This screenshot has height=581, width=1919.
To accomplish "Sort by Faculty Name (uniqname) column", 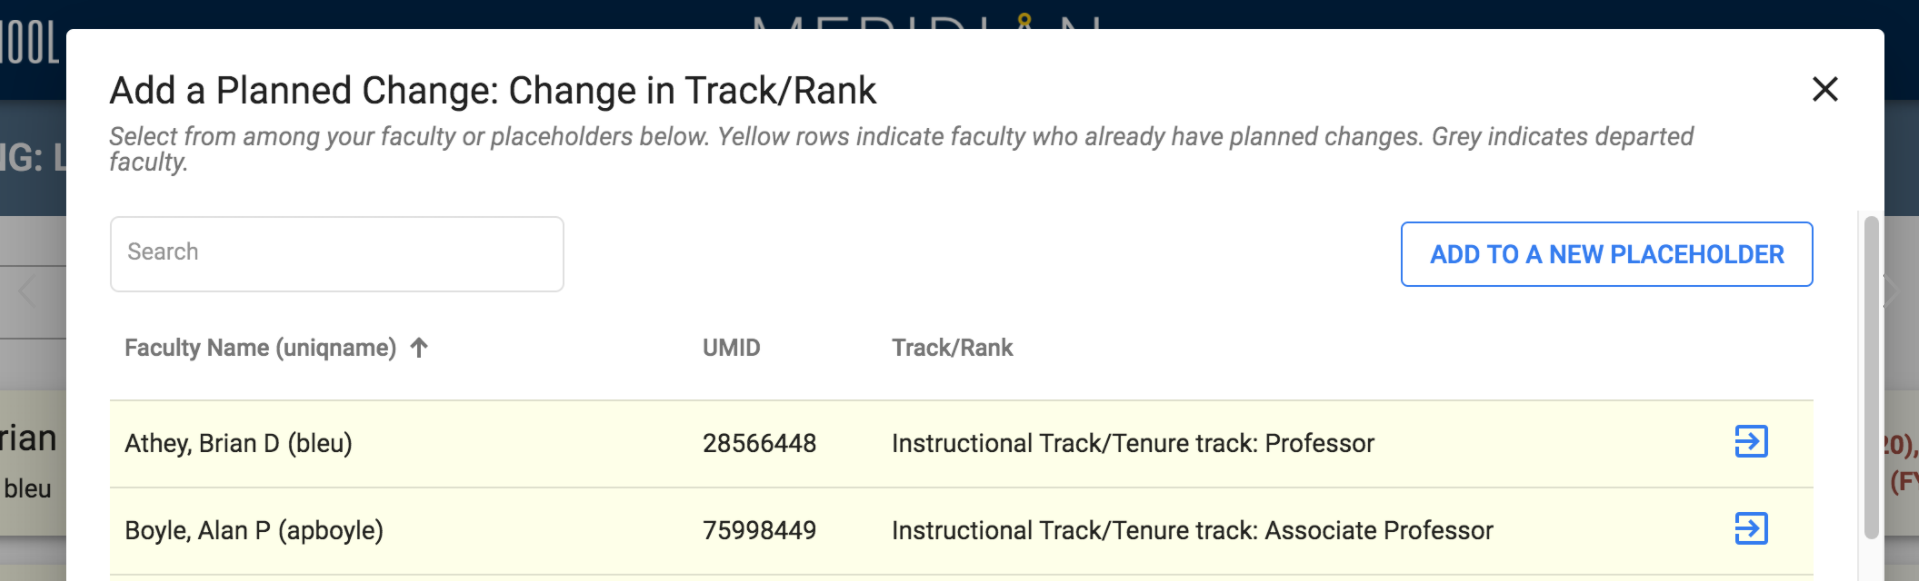I will (260, 348).
